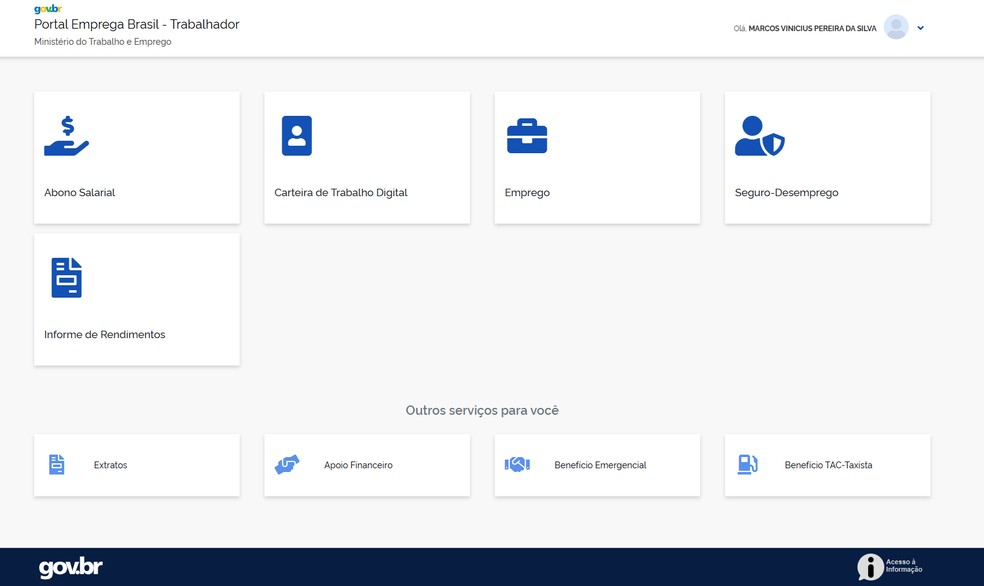Click the Seguro-Desemprego person-shield icon

(x=759, y=136)
